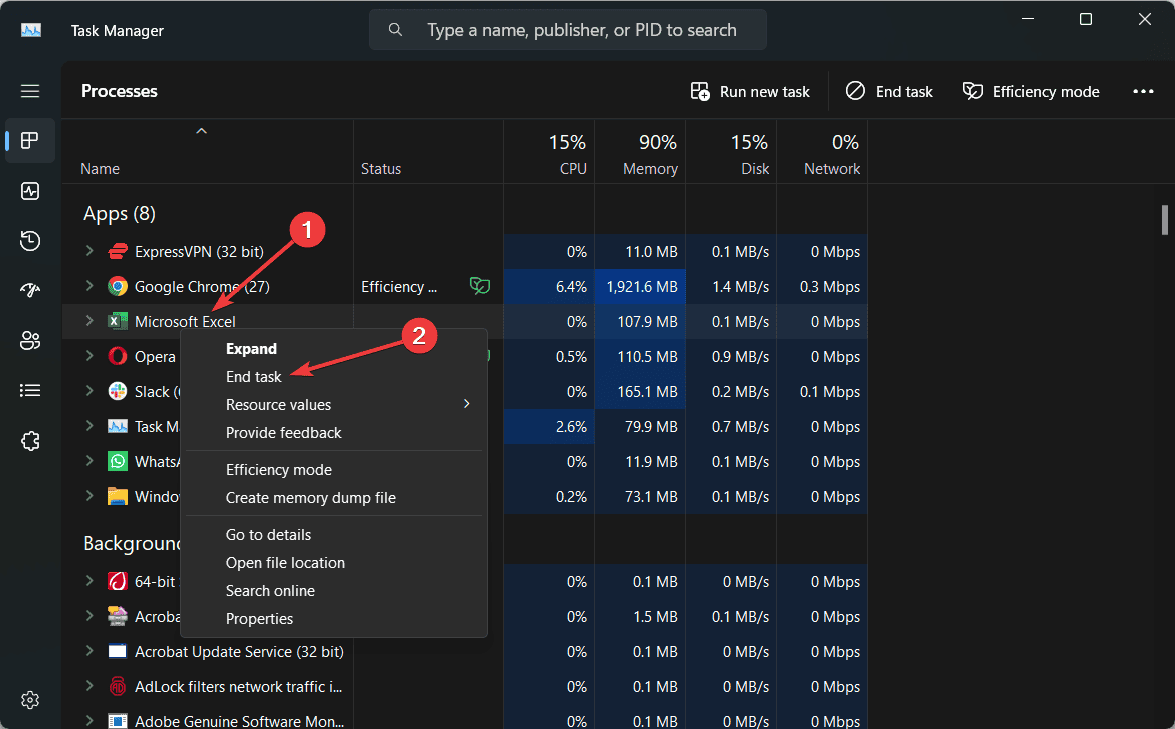Screen dimensions: 1175x729
Task: Click the Microsoft Excel app icon
Action: click(x=118, y=321)
